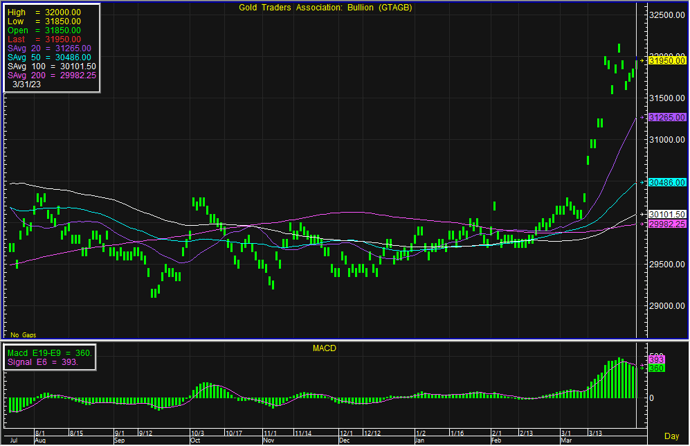
Task: Click the Macd E19-E9 legend line
Action: click(49, 353)
